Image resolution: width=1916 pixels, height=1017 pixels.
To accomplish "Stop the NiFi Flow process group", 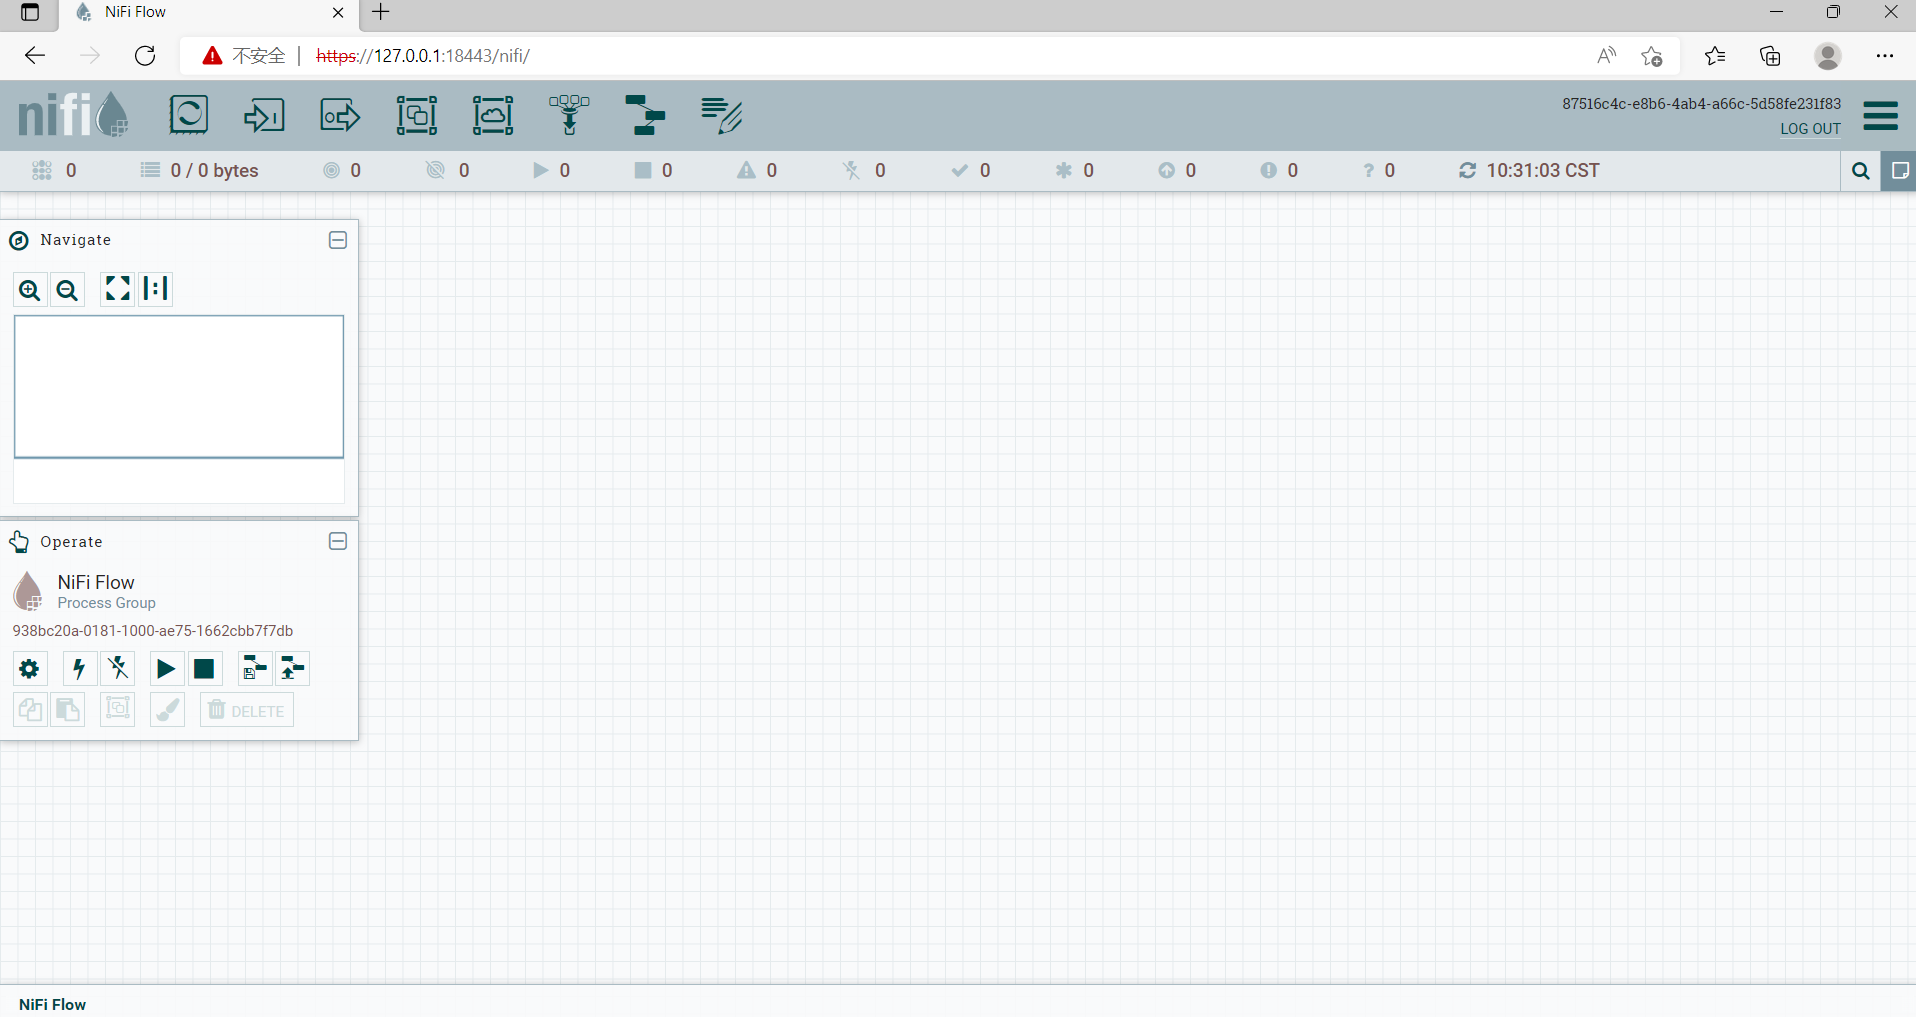I will (x=204, y=669).
